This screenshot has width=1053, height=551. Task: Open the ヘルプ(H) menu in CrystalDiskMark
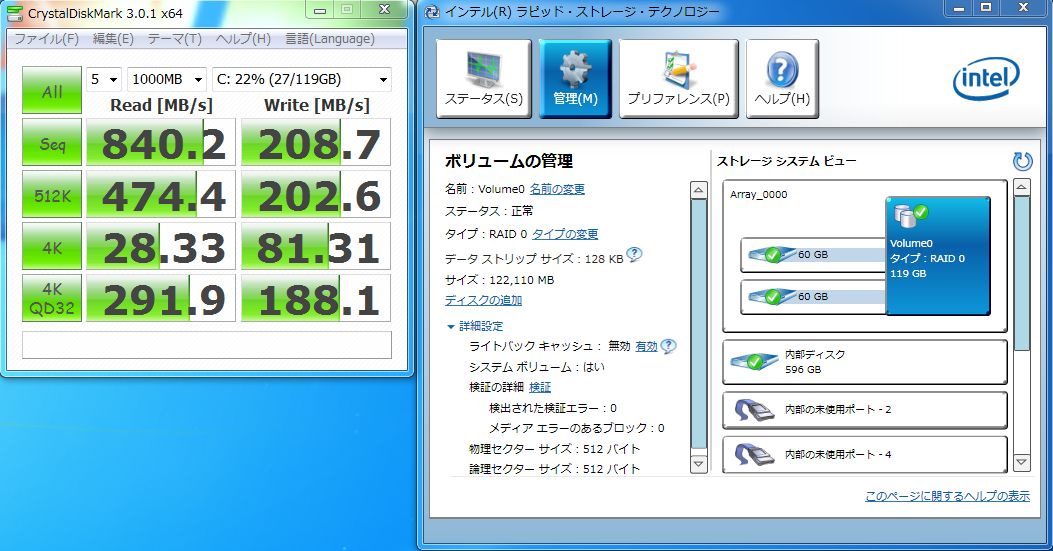click(x=243, y=39)
